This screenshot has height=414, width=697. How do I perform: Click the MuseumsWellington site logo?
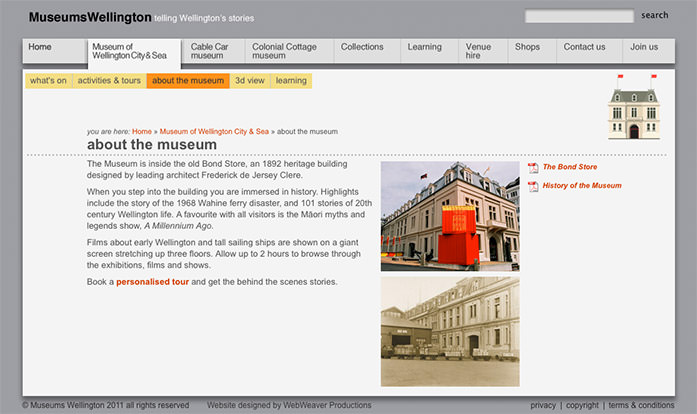tap(90, 17)
